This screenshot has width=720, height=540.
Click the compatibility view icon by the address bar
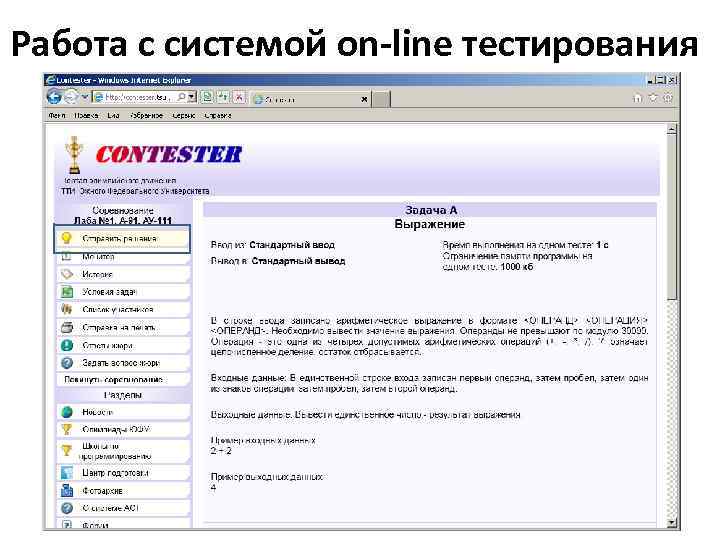pos(207,97)
